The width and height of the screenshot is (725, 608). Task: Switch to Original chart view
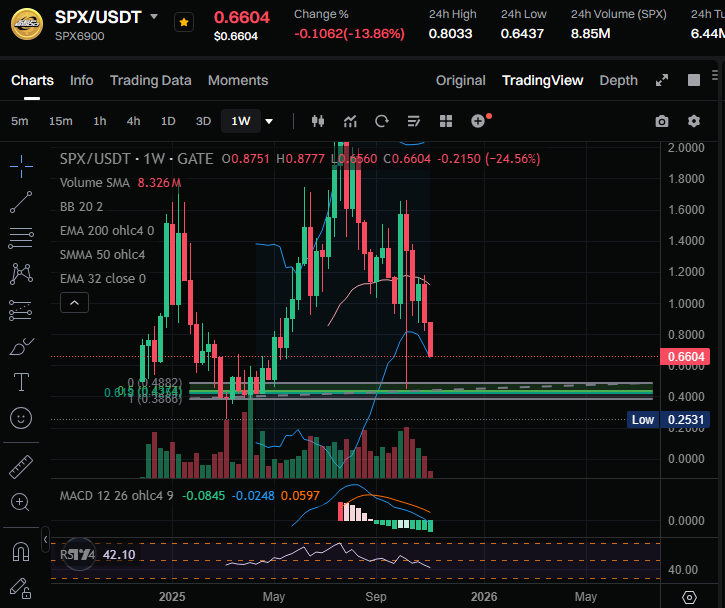point(461,80)
